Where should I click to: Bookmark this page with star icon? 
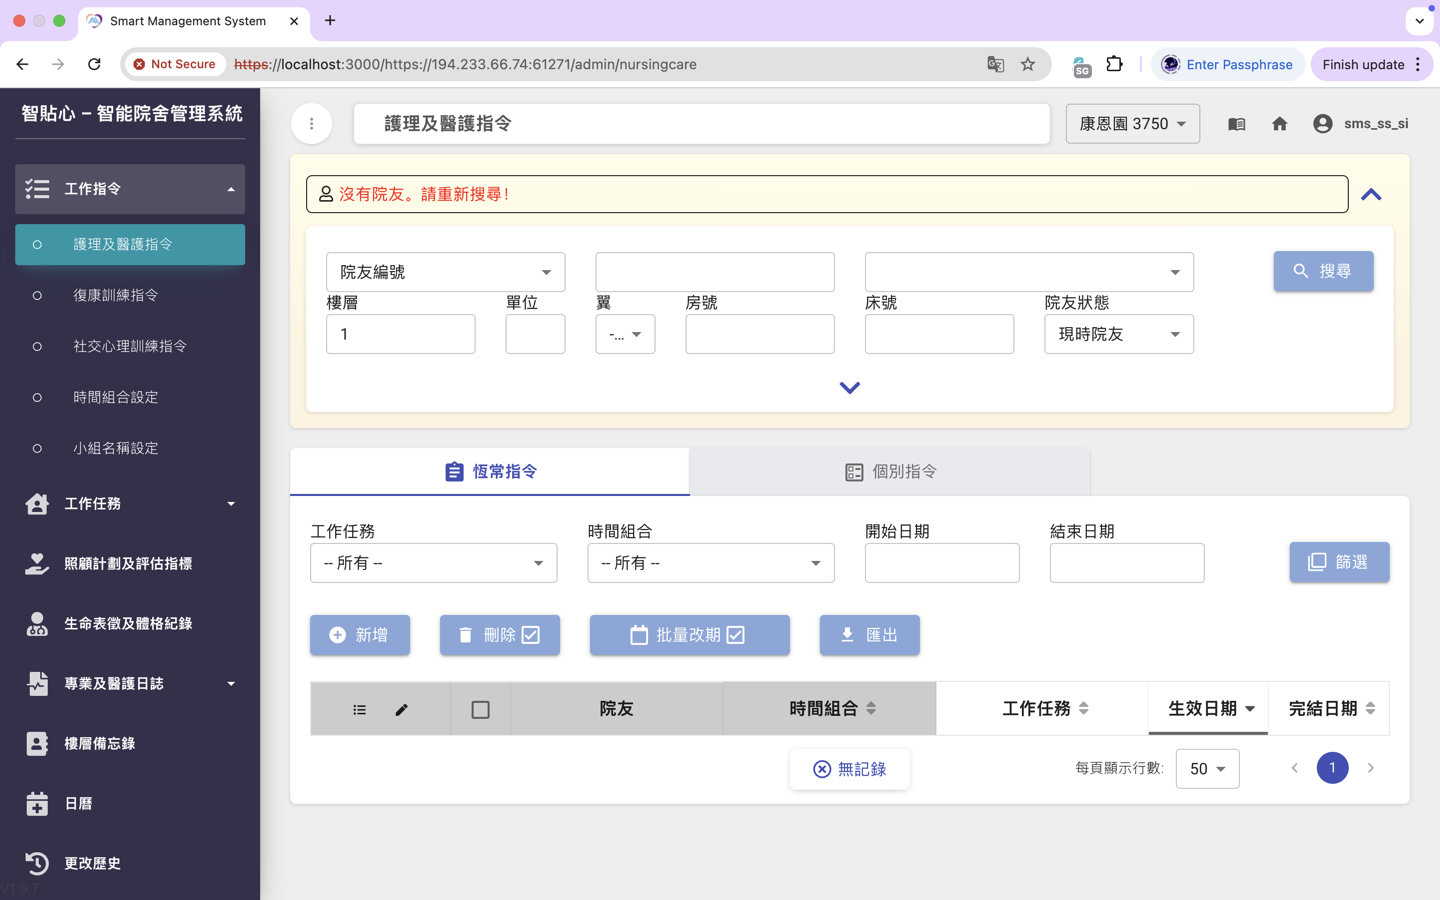1027,64
